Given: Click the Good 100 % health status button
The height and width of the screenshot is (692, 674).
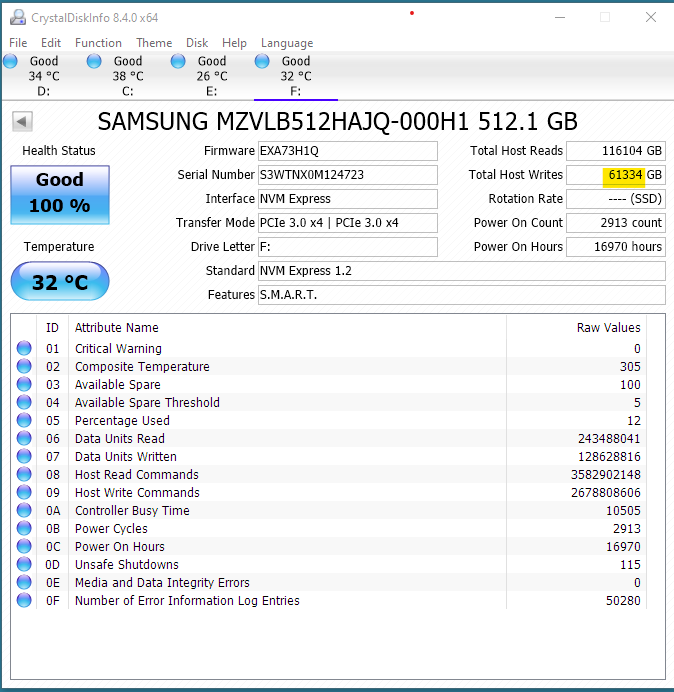Looking at the screenshot, I should [x=60, y=195].
